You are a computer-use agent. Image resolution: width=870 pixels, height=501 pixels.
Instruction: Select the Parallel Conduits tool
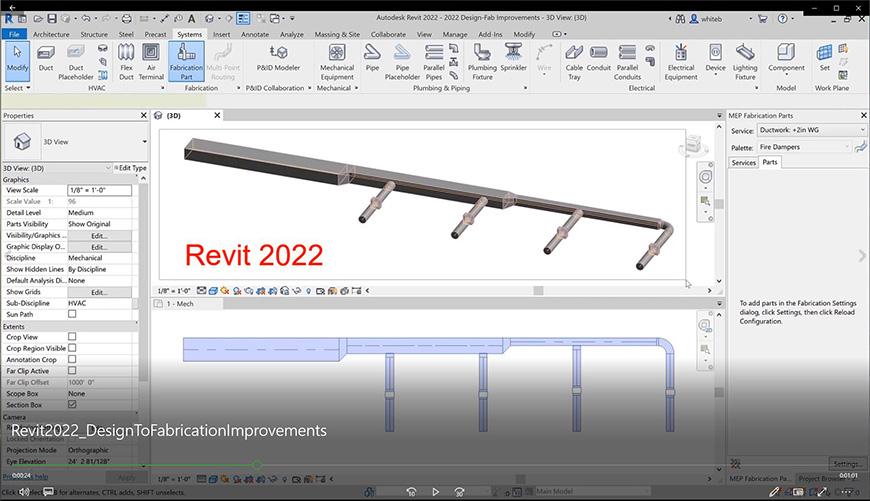(x=628, y=62)
